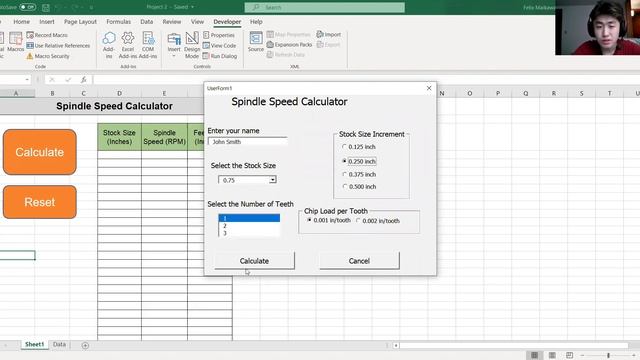Screen dimensions: 640x360
Task: Click Import in the XML group
Action: click(329, 35)
